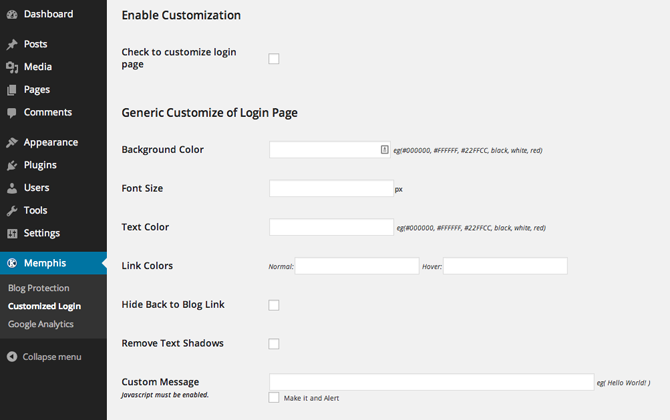This screenshot has height=420, width=670.
Task: Click the Media library icon
Action: pyautogui.click(x=11, y=67)
